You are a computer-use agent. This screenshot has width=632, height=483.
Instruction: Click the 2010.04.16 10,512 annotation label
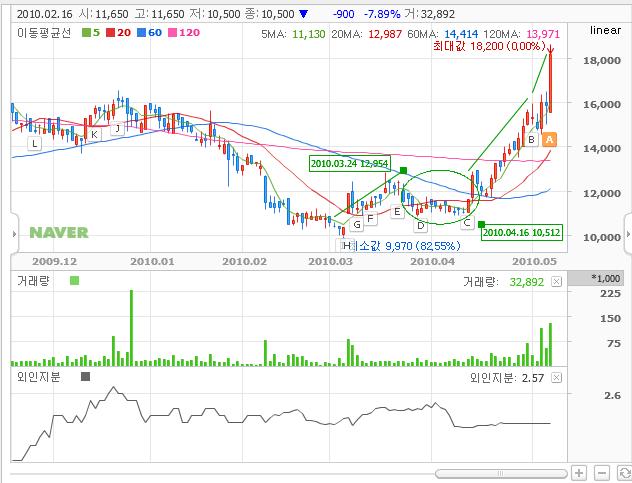coord(520,232)
